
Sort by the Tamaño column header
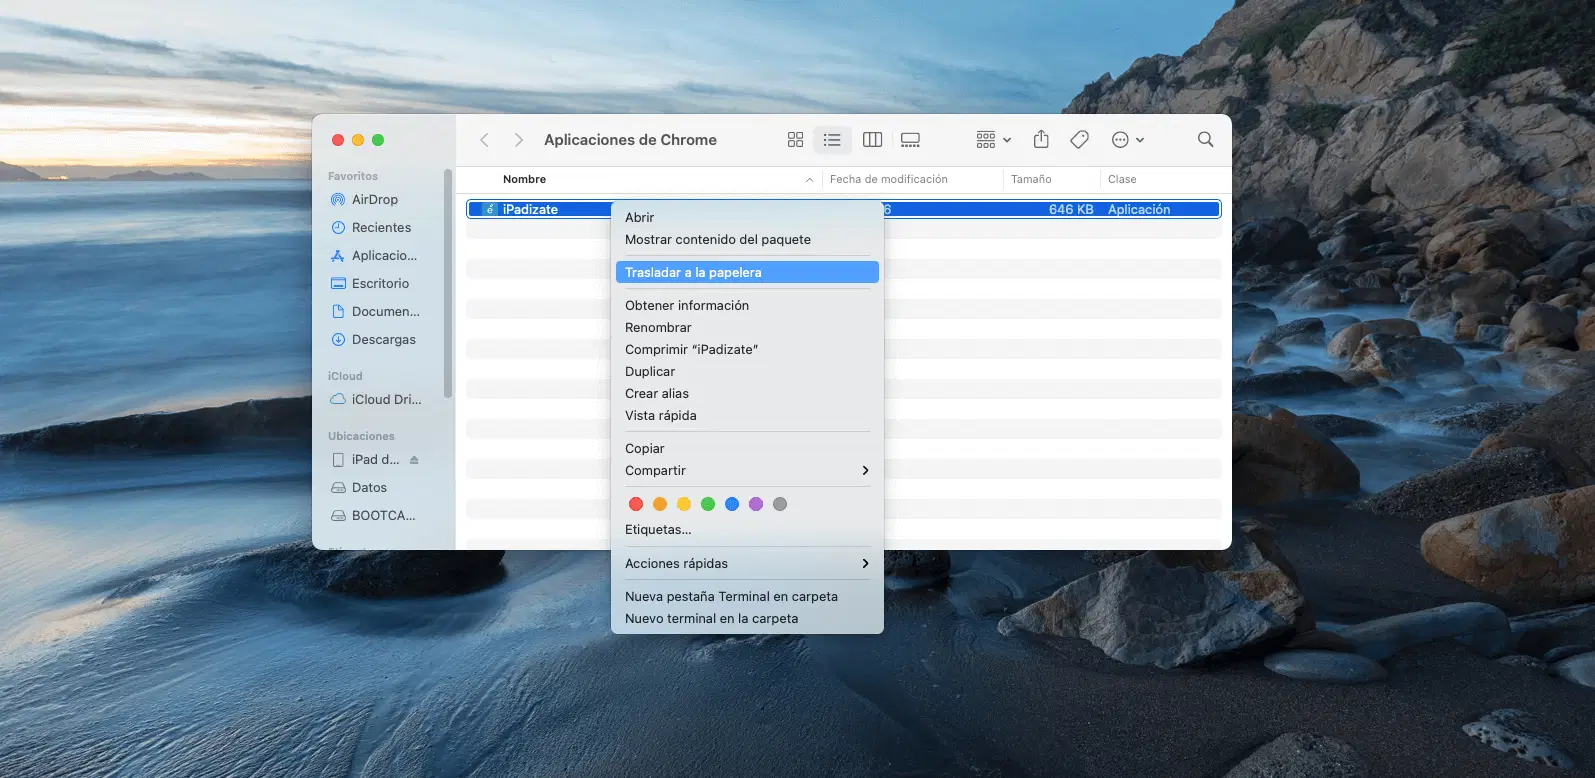pyautogui.click(x=1031, y=179)
